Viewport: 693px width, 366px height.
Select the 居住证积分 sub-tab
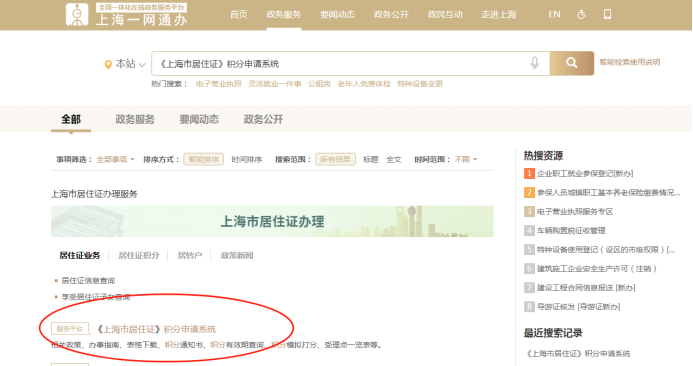click(x=139, y=255)
